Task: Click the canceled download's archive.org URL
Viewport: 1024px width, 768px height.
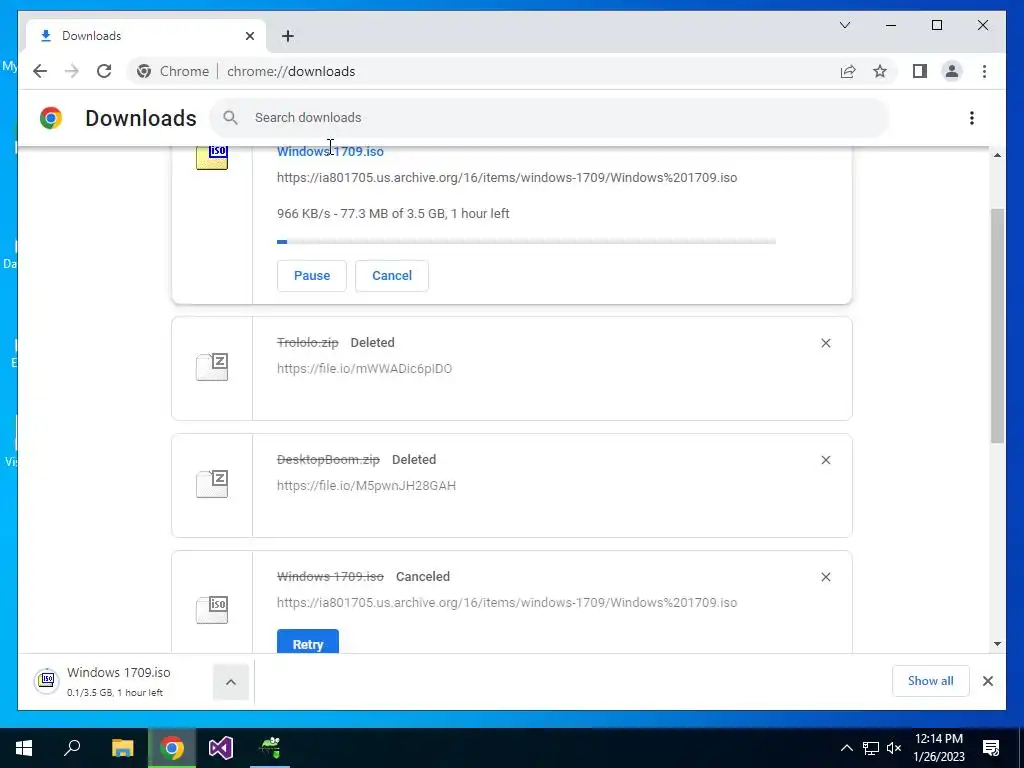Action: pos(507,602)
